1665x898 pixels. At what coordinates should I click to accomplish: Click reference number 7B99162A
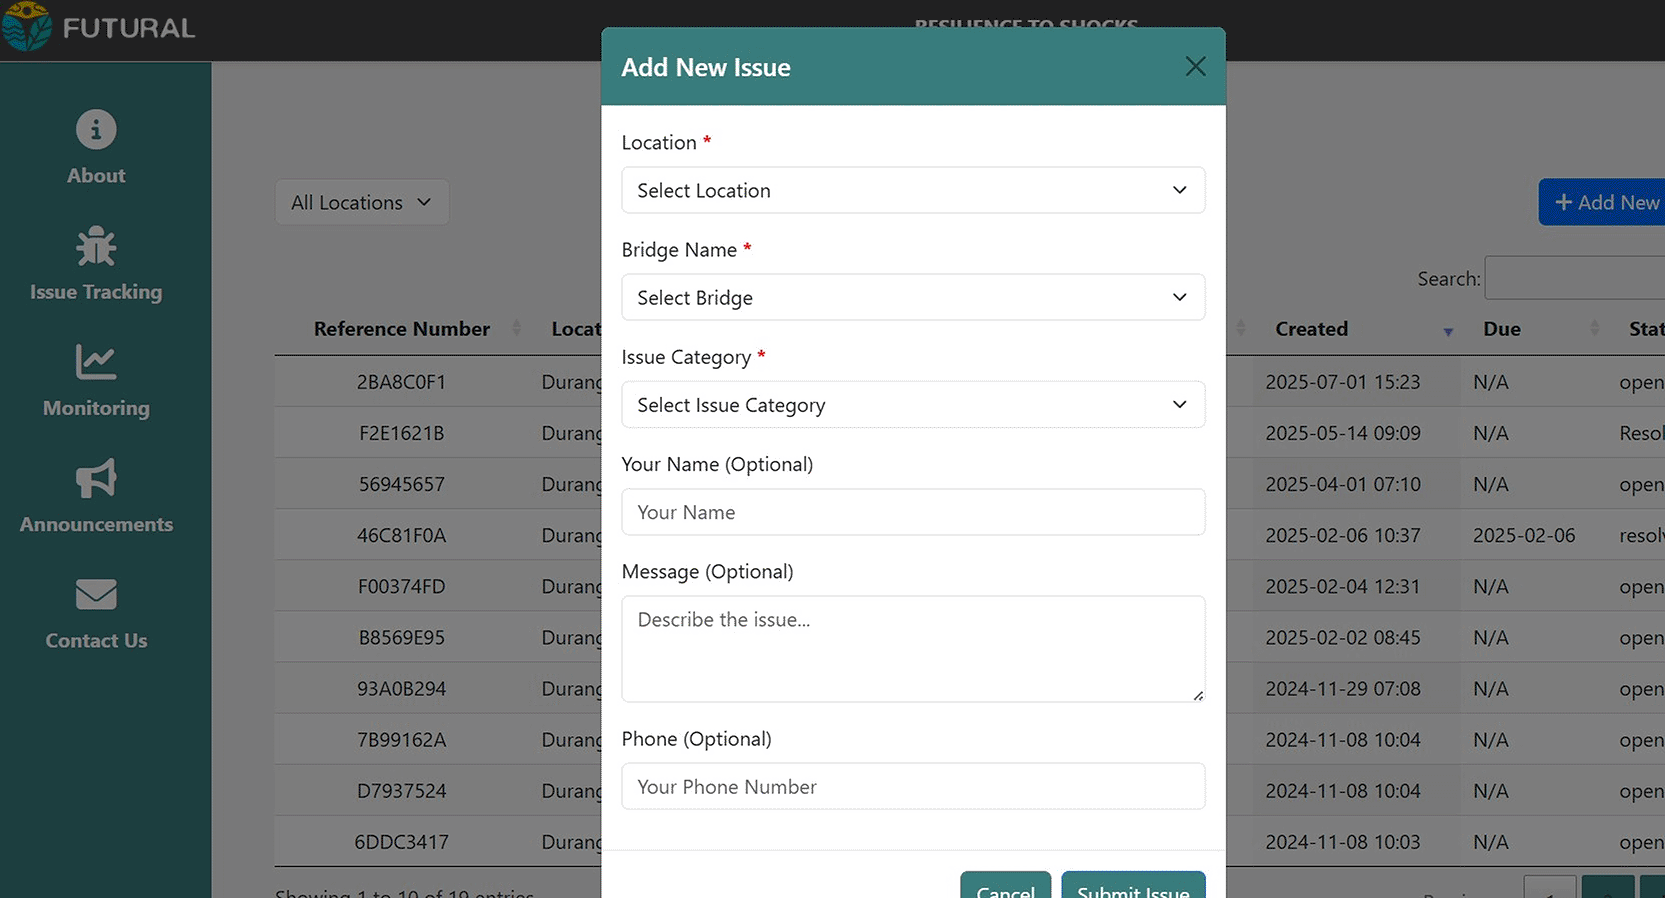click(x=401, y=739)
